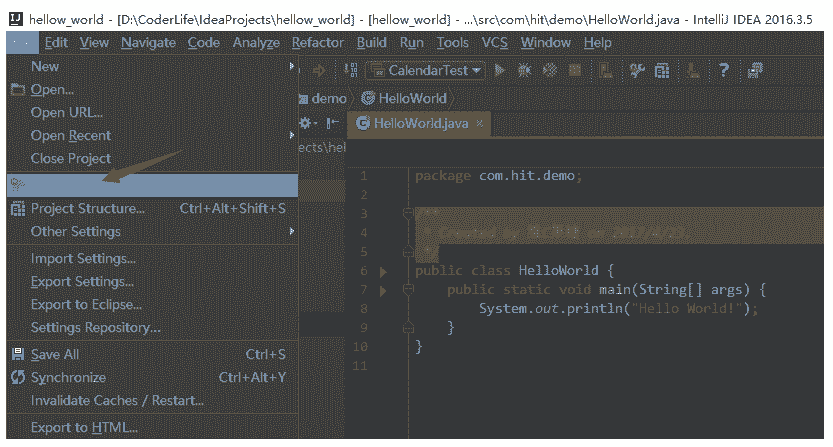
Task: Choose Open... from the File menu
Action: coord(152,89)
